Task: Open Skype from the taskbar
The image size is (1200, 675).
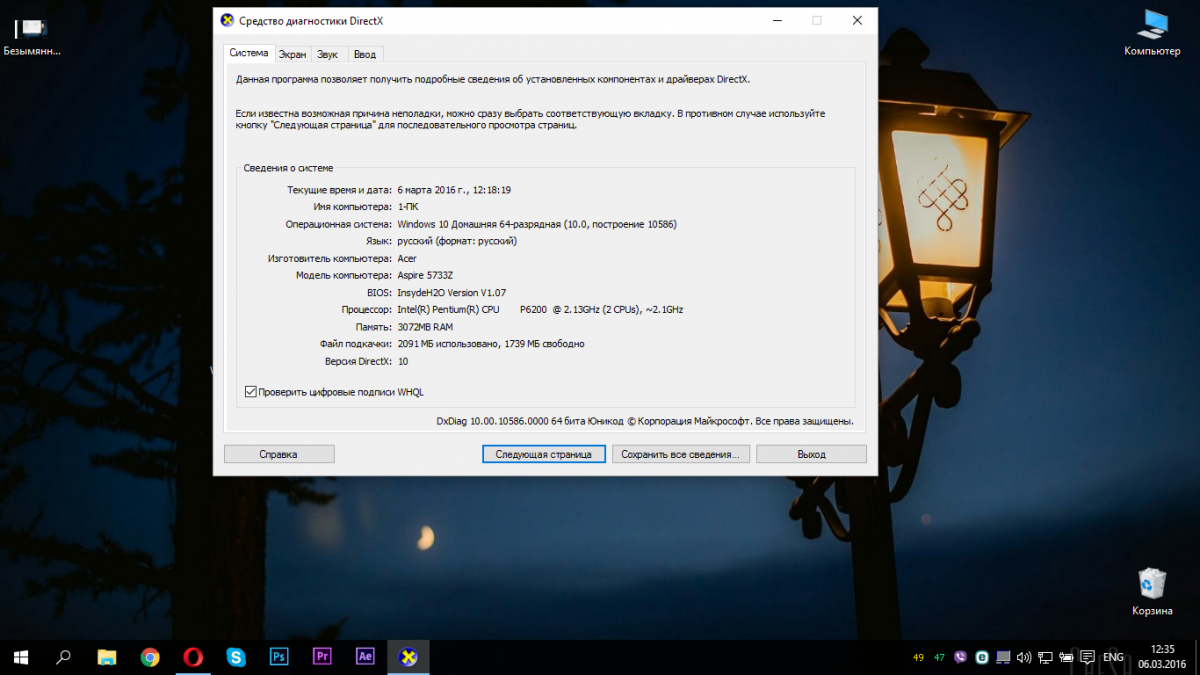Action: (236, 657)
